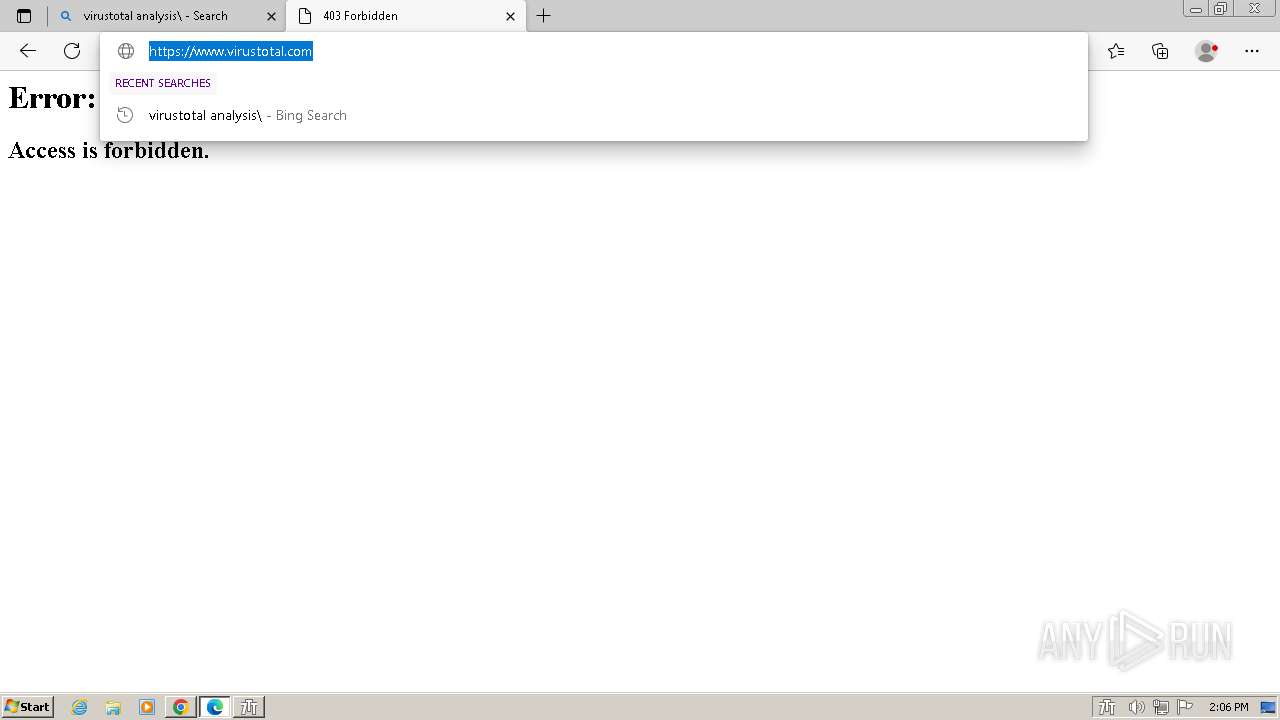Choose the recent search 'virustotal analysis\'

(x=594, y=115)
